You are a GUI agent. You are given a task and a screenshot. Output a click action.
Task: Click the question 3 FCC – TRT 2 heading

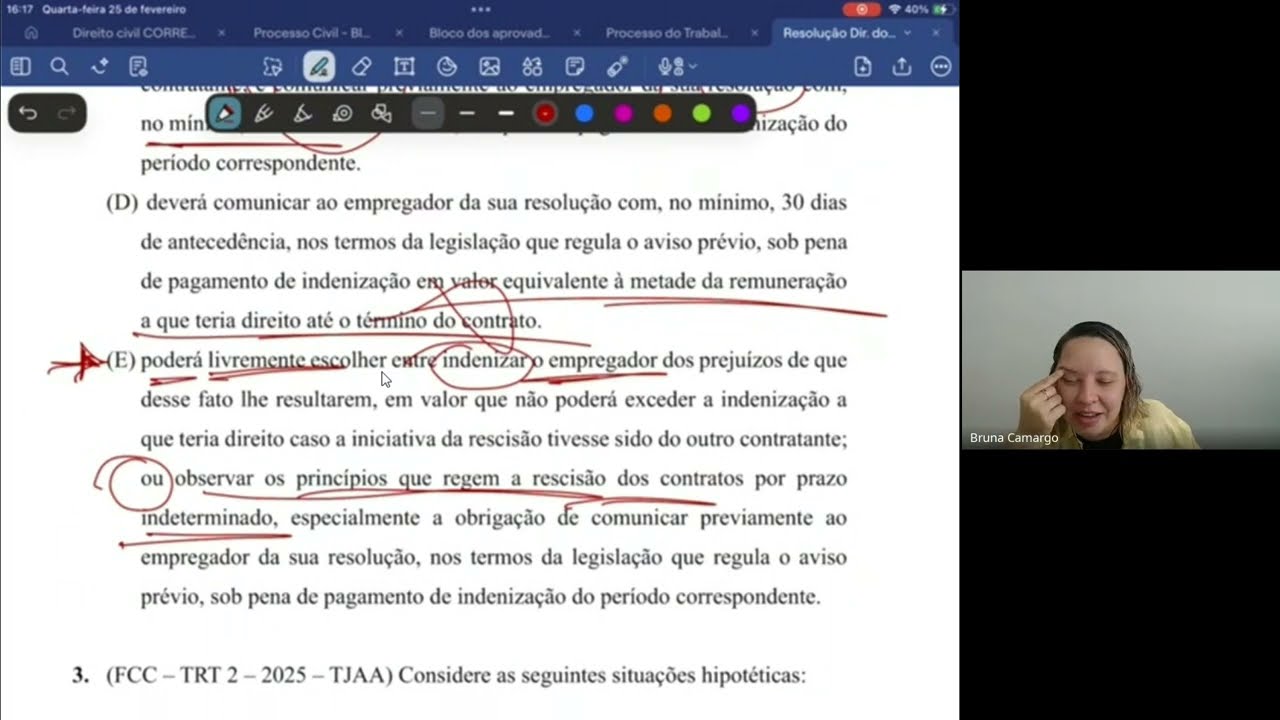(x=439, y=675)
